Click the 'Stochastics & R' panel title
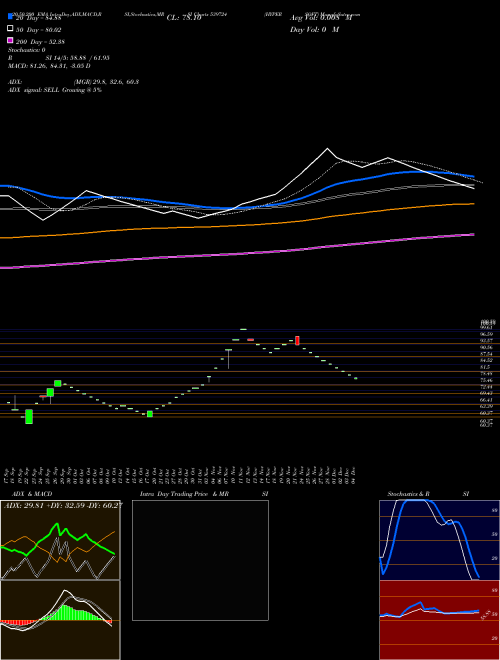This screenshot has width=500, height=660. [409, 494]
